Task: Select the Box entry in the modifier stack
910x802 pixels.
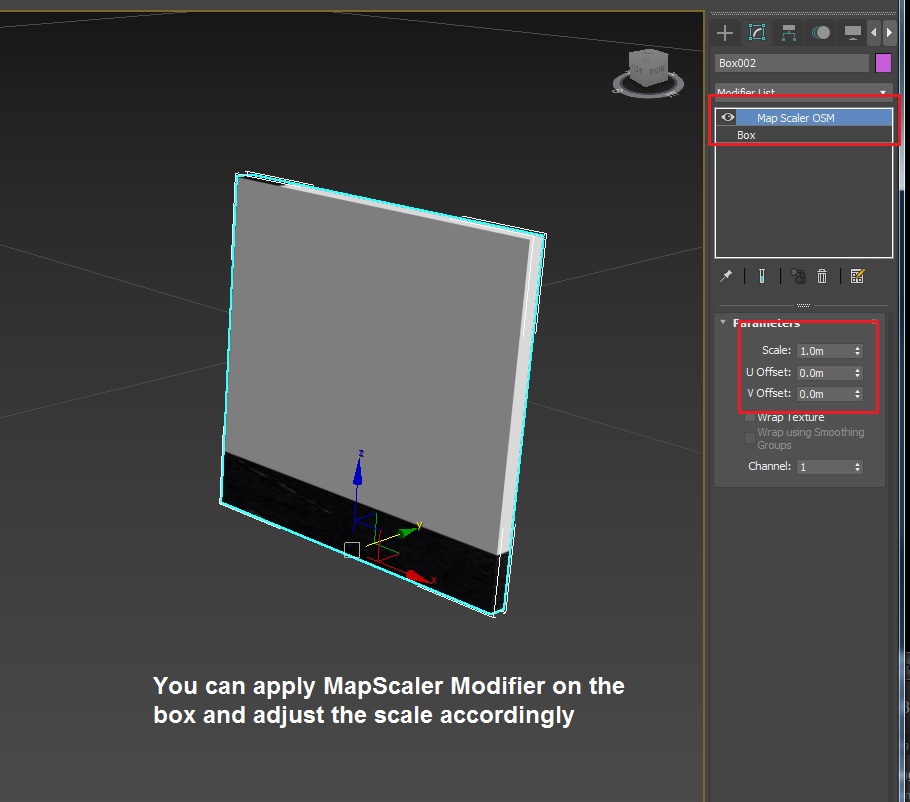Action: 745,134
